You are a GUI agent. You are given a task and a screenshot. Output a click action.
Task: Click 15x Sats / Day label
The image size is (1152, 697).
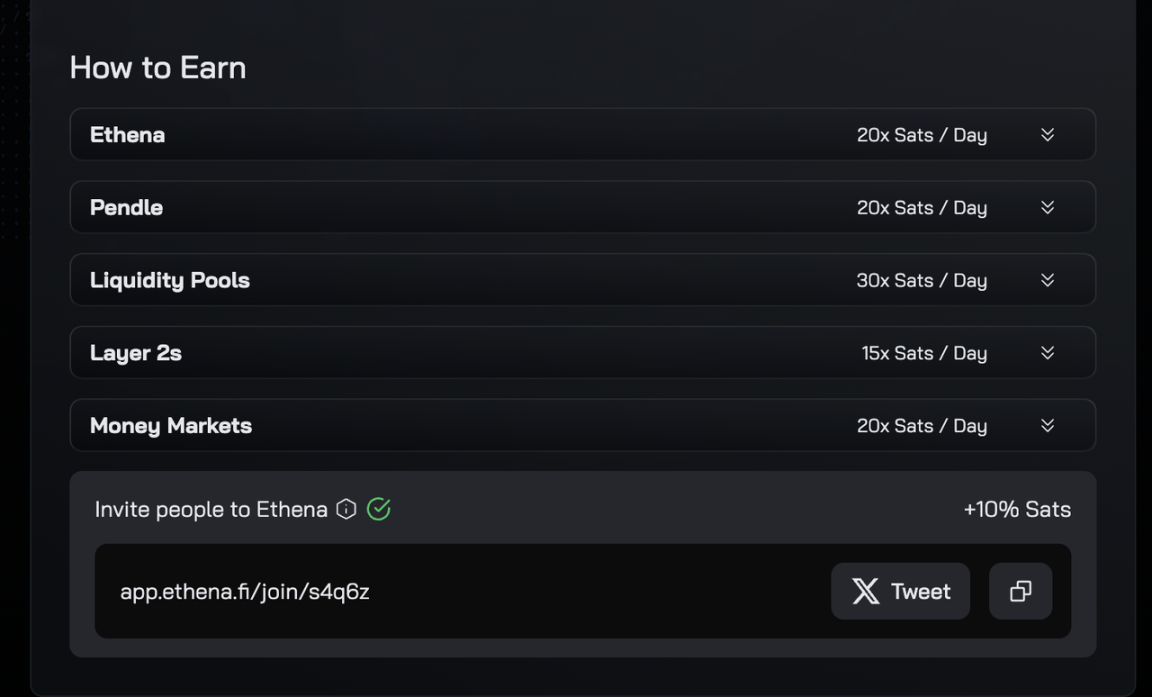click(x=924, y=353)
